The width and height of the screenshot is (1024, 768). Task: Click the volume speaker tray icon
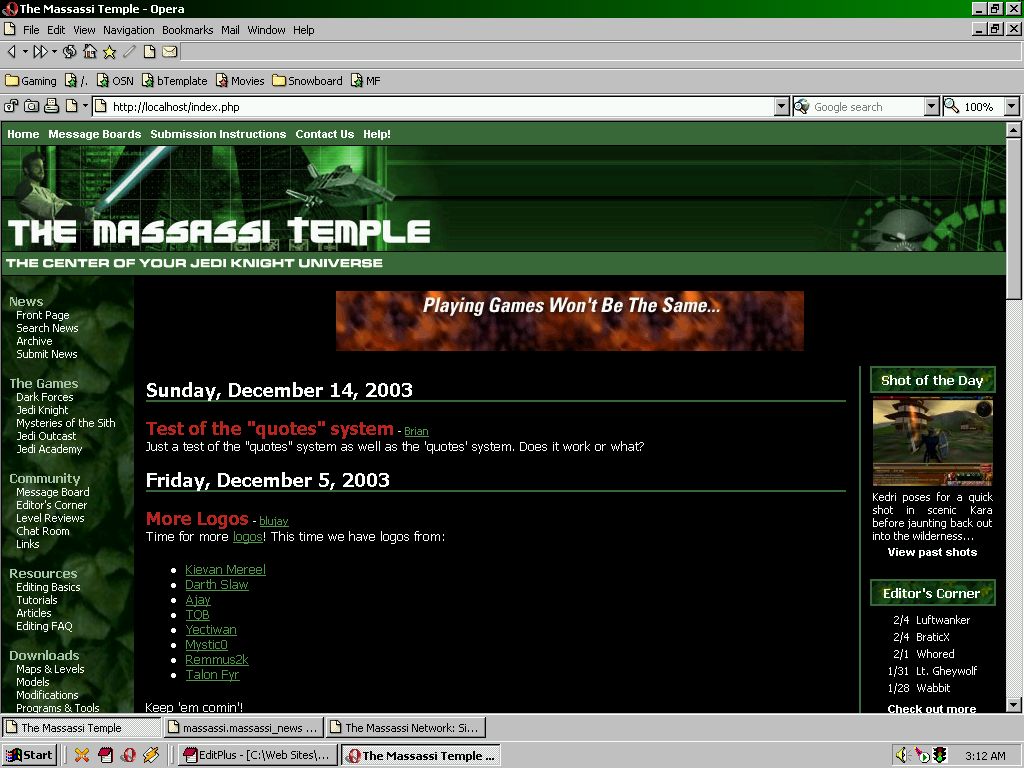pyautogui.click(x=902, y=755)
